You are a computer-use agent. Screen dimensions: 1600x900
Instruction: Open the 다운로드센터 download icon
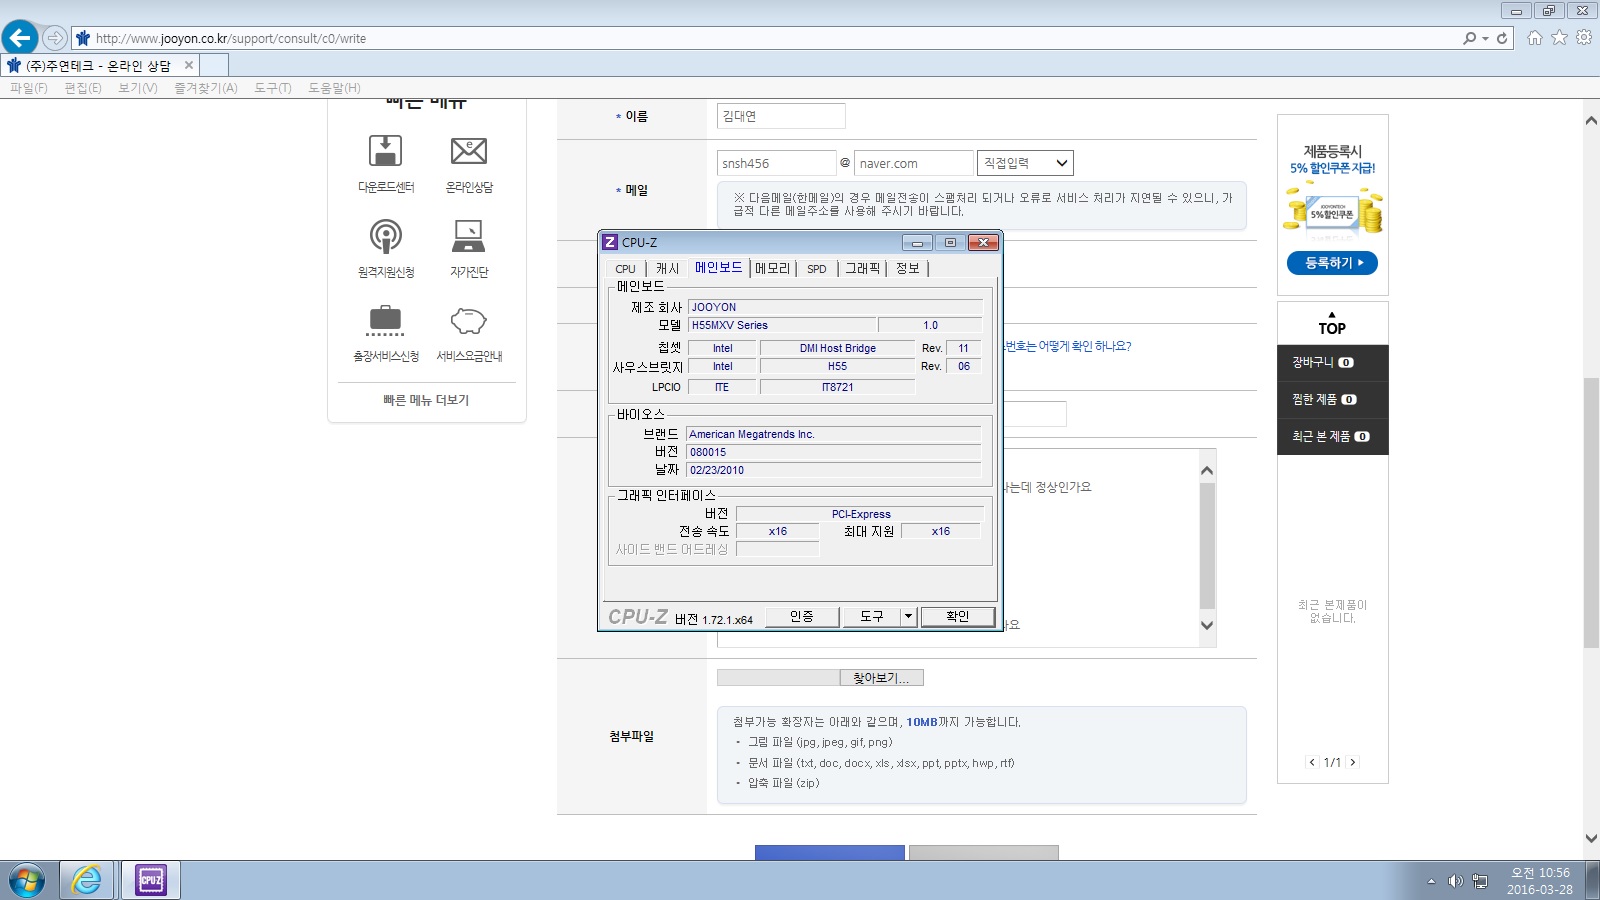tap(386, 151)
